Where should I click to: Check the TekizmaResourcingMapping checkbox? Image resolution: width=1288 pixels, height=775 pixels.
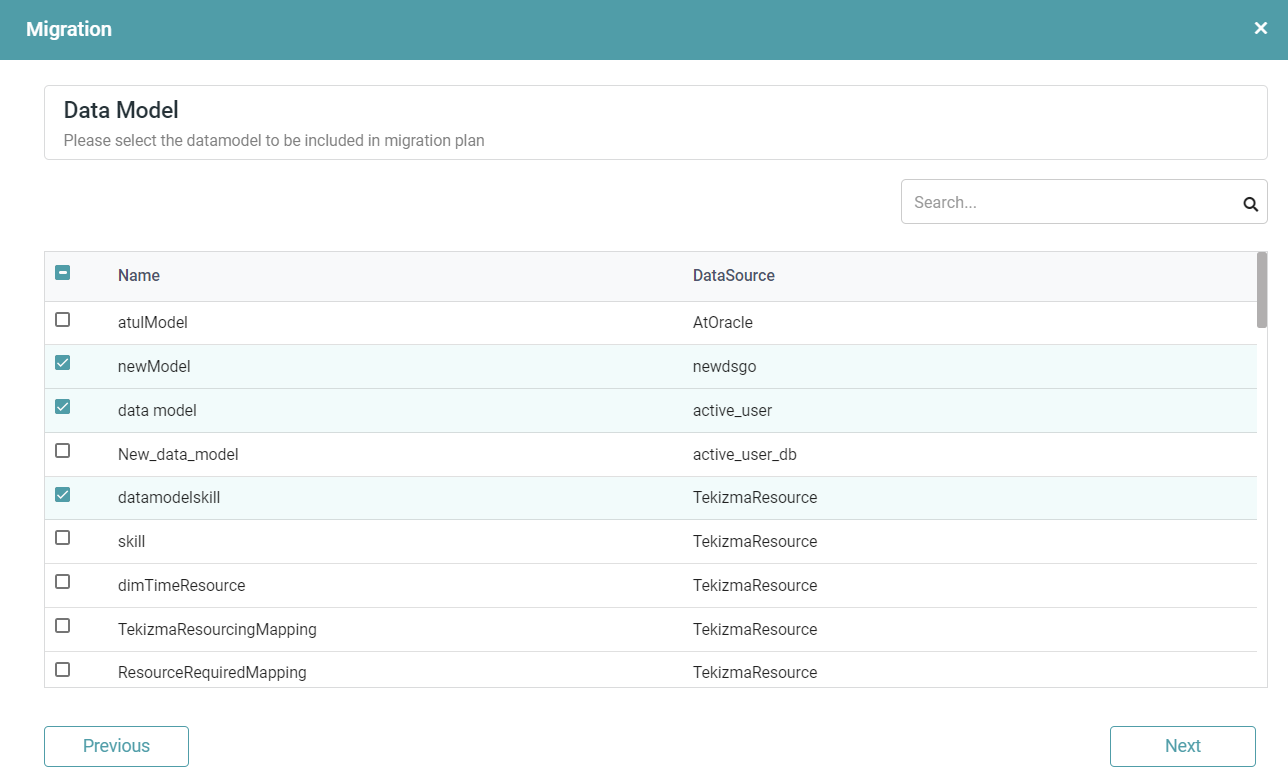tap(62, 626)
